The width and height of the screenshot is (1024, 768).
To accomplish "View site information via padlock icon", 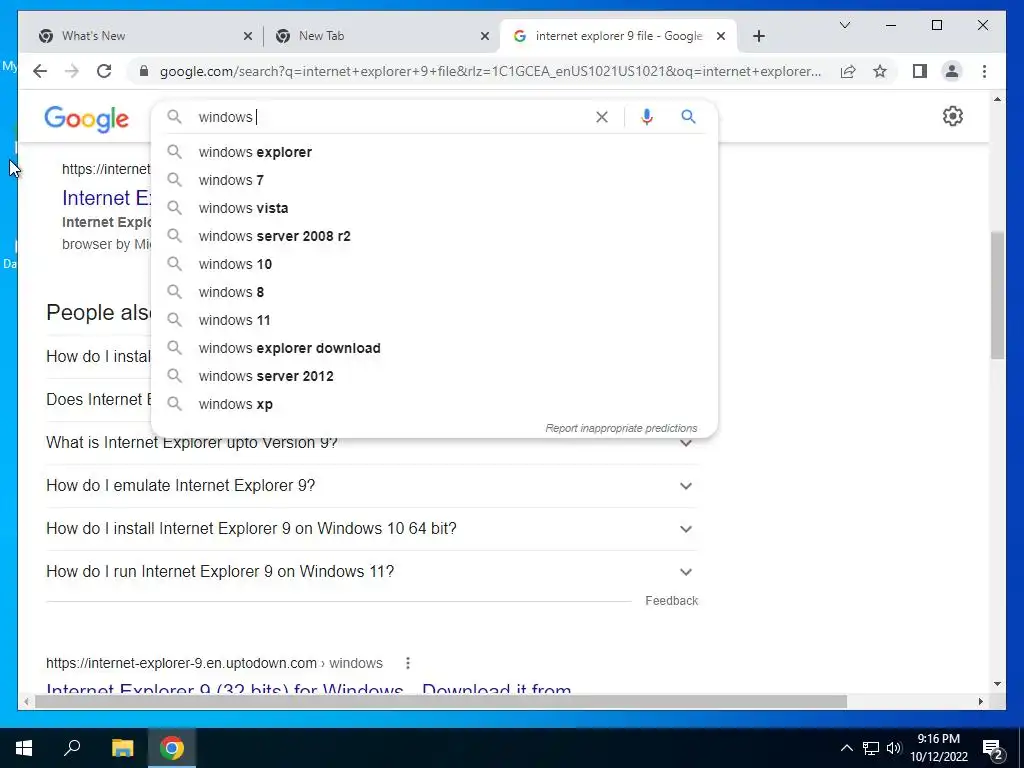I will tap(144, 71).
